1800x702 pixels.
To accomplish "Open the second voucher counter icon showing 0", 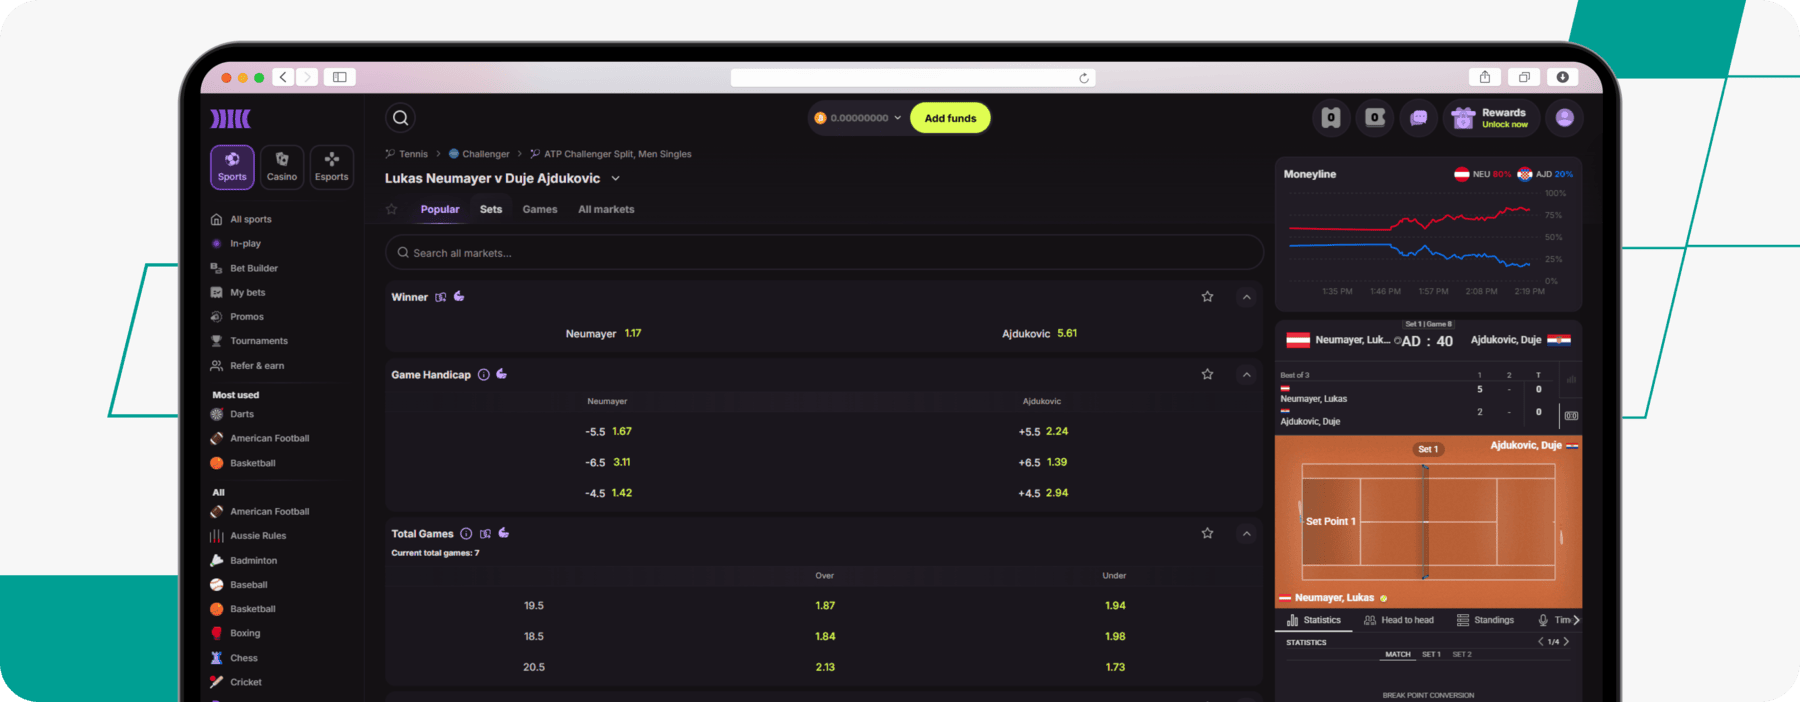I will pyautogui.click(x=1375, y=118).
